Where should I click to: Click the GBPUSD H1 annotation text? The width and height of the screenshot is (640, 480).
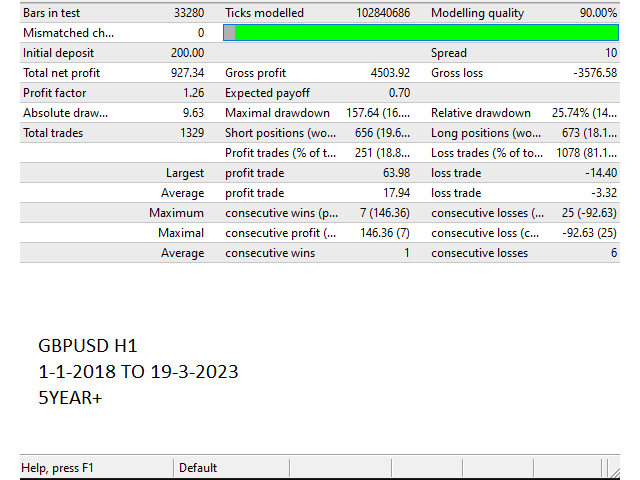pyautogui.click(x=88, y=346)
